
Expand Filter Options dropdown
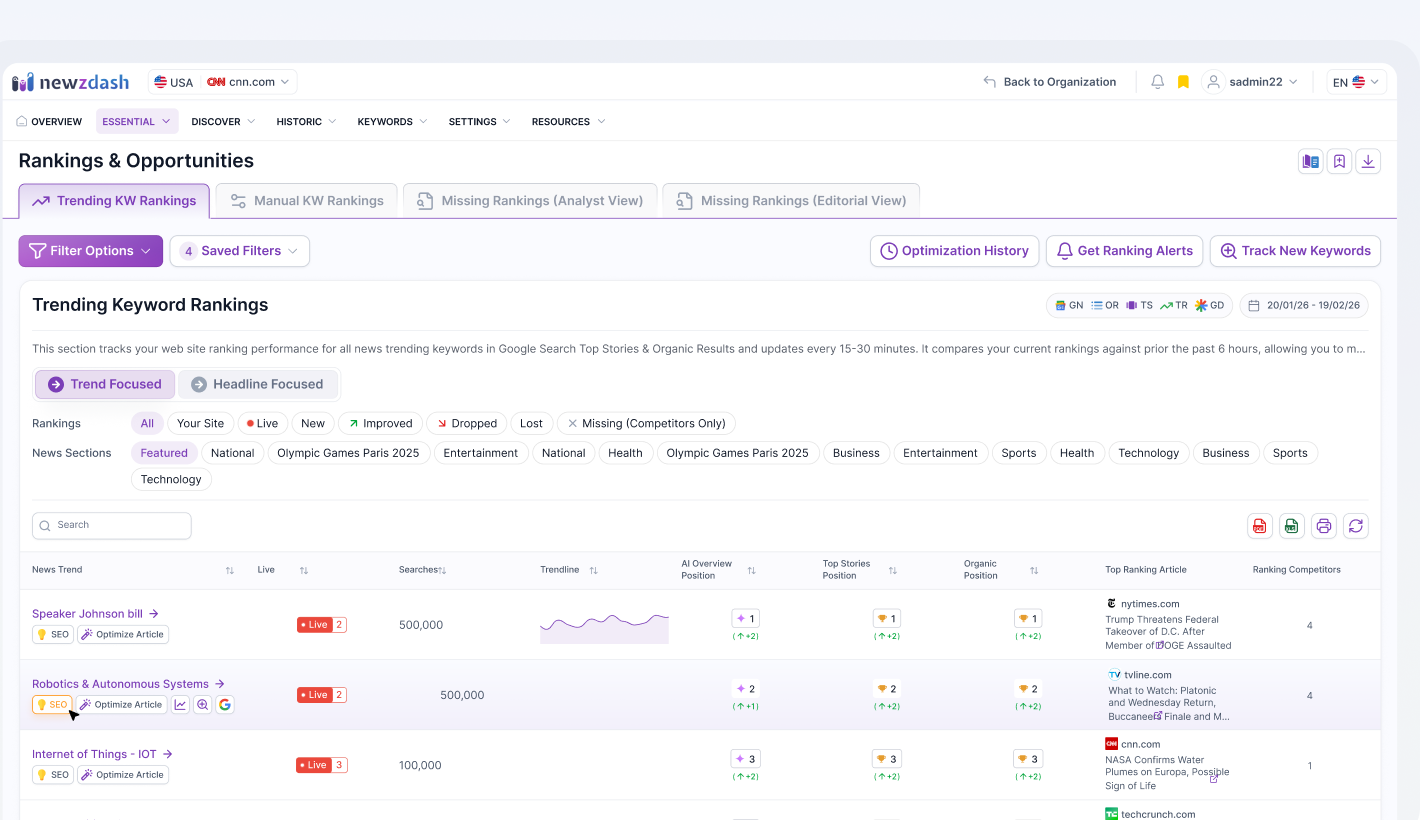[90, 251]
